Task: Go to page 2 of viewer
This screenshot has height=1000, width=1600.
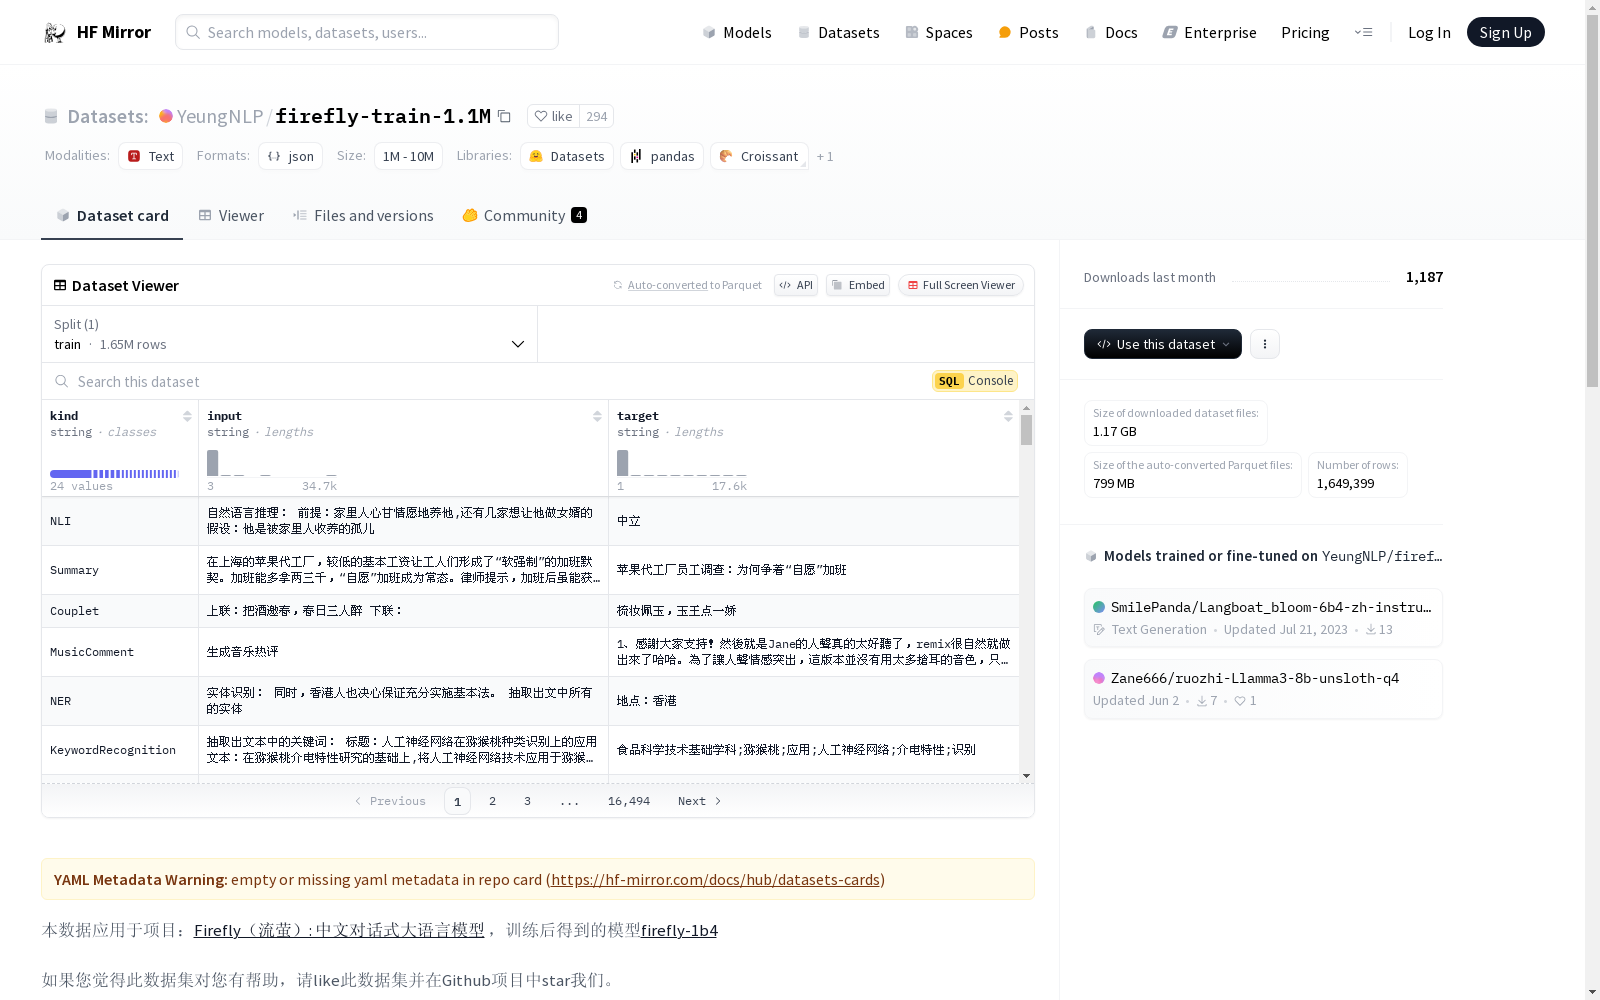Action: pyautogui.click(x=492, y=801)
